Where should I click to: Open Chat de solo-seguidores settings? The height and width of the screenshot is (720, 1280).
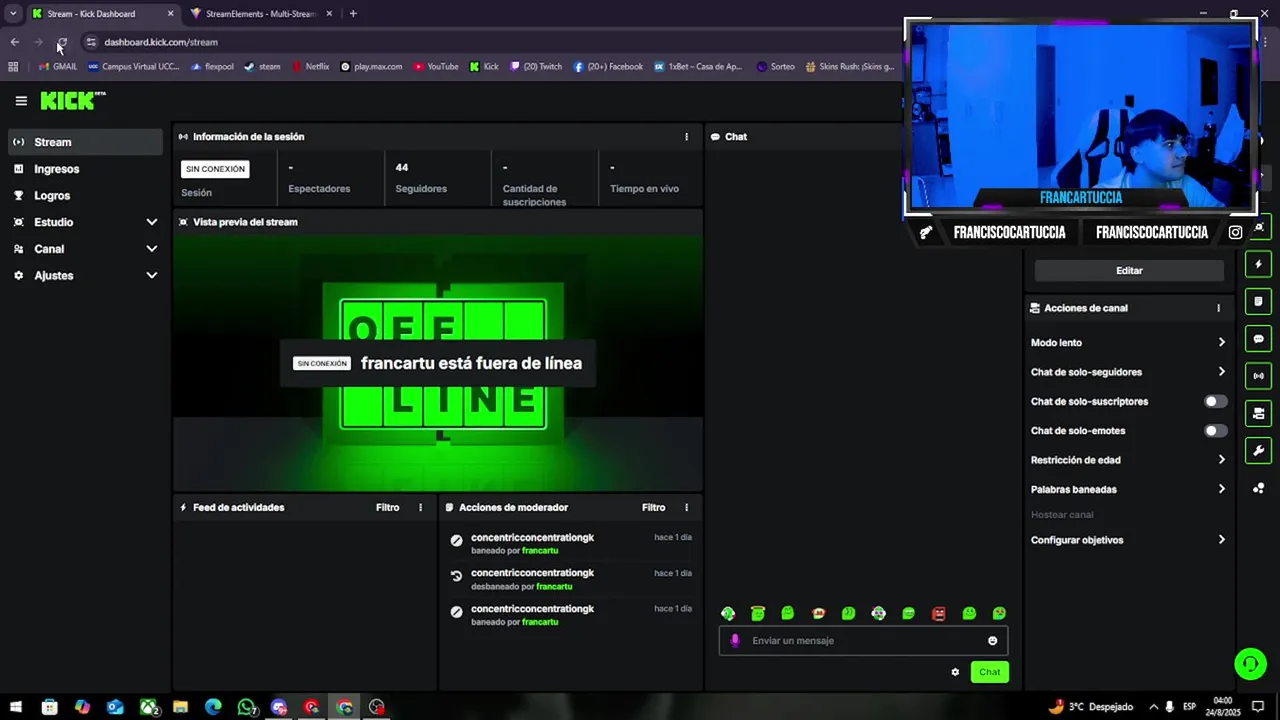1129,372
